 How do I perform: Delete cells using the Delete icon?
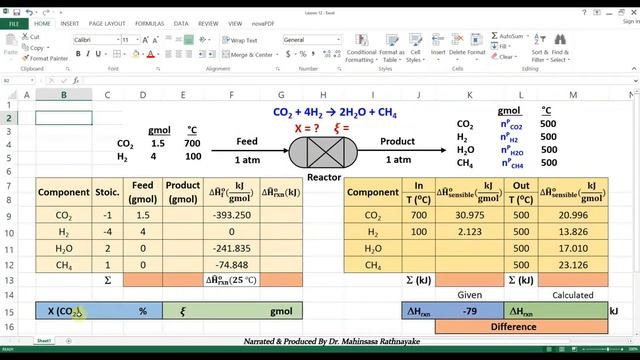coord(457,40)
